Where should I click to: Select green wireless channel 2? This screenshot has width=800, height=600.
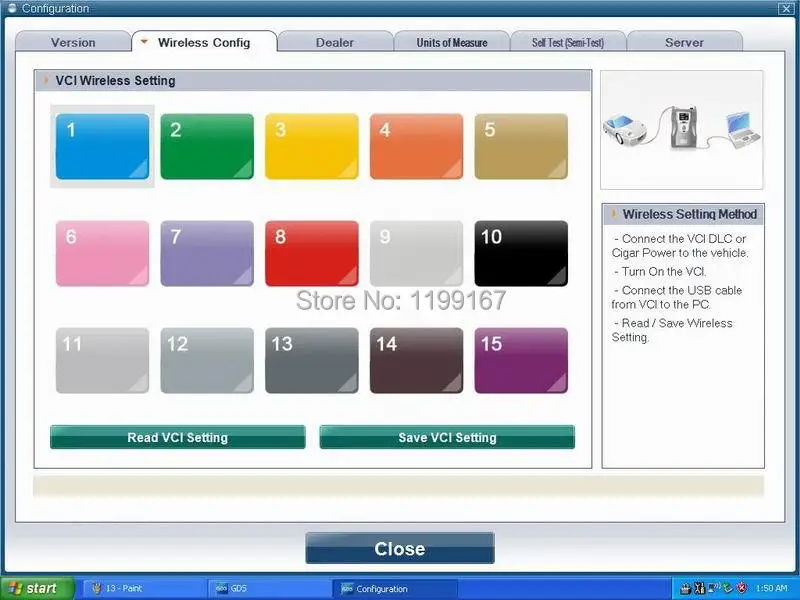click(x=207, y=146)
